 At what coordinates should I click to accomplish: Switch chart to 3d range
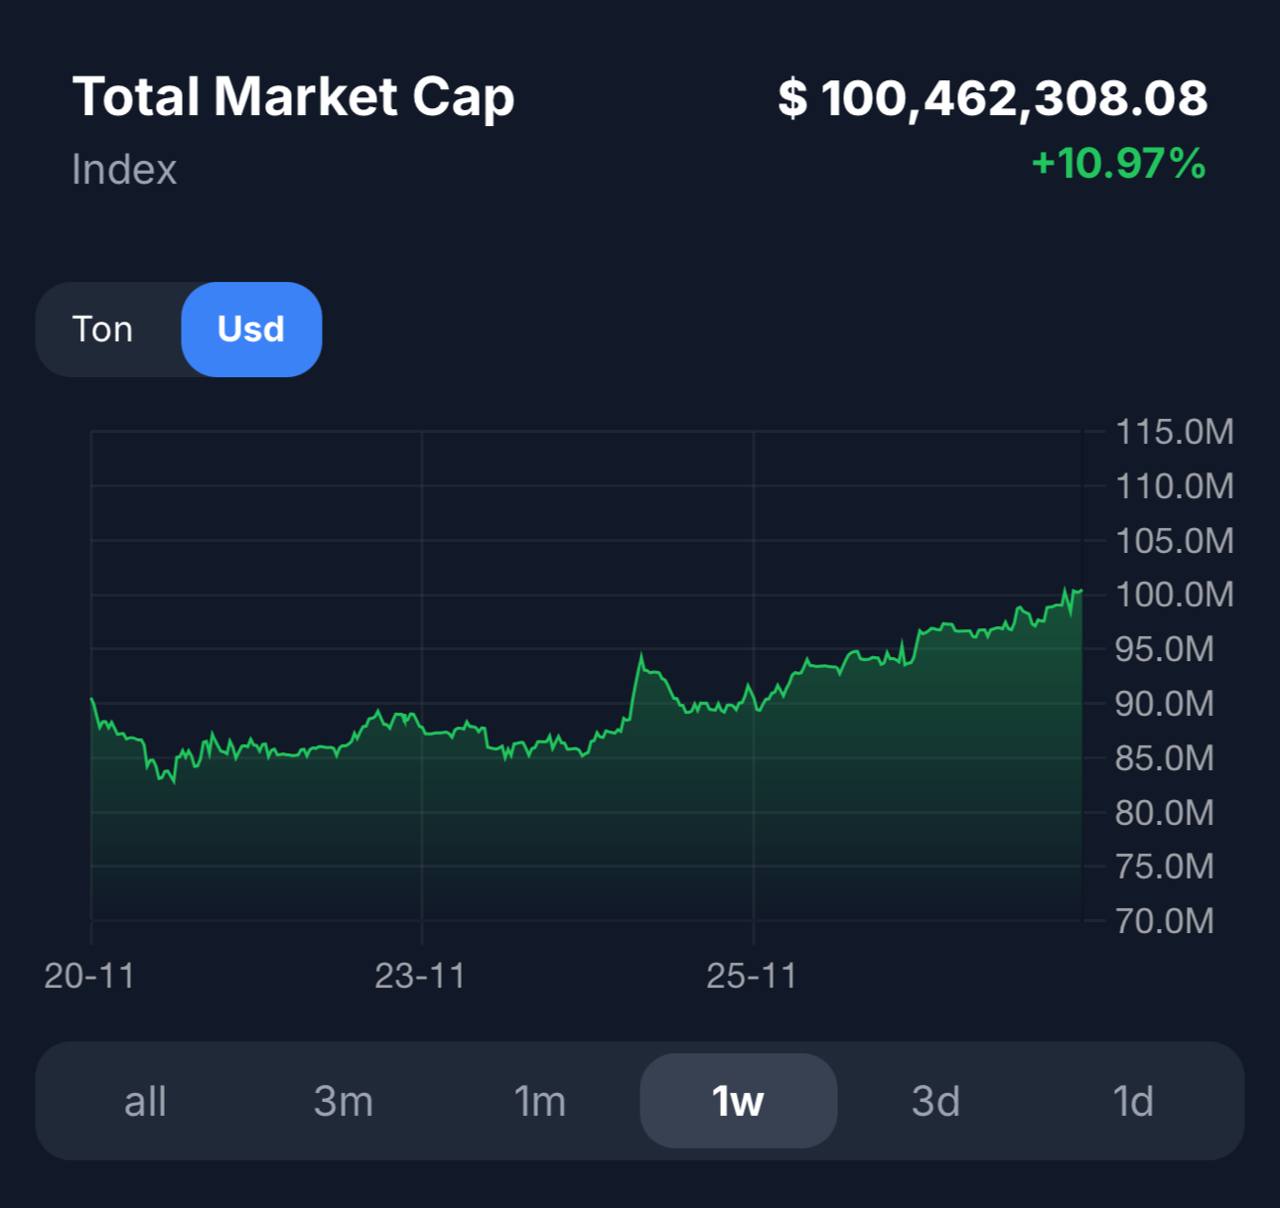[936, 1101]
